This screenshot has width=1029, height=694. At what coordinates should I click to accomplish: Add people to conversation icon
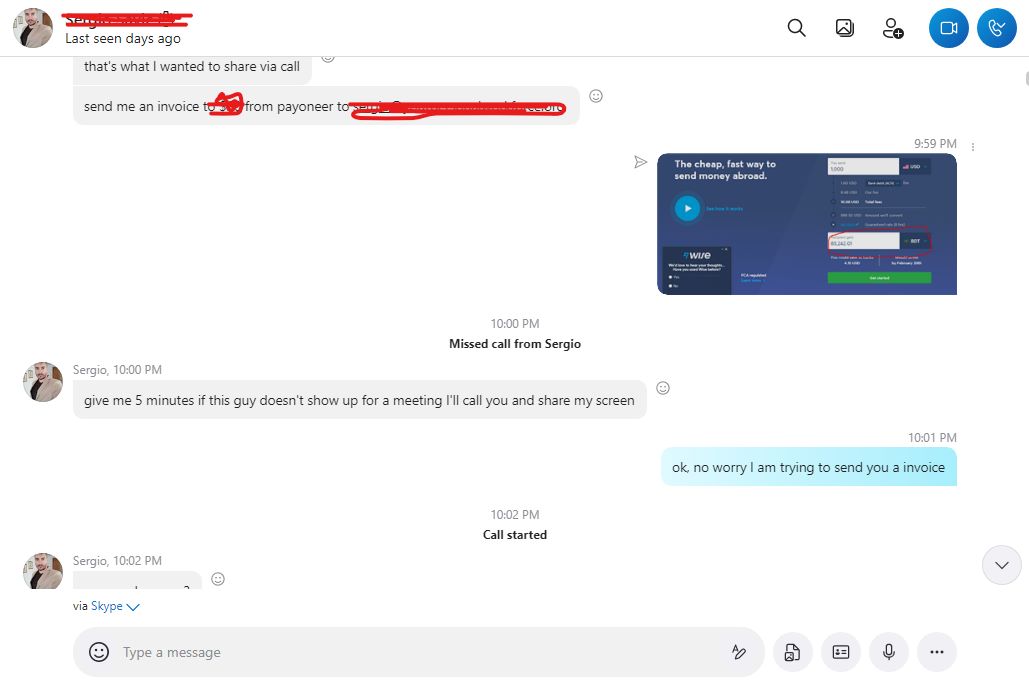tap(892, 28)
